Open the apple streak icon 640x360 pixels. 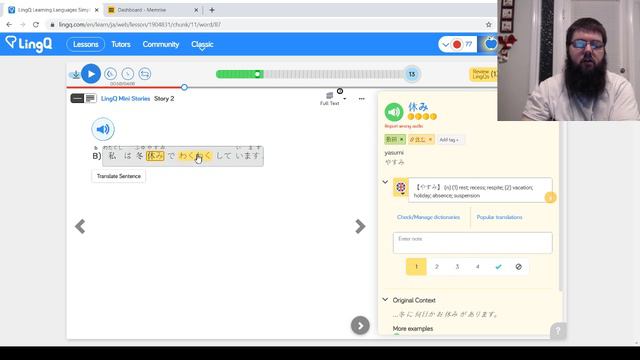tap(491, 44)
